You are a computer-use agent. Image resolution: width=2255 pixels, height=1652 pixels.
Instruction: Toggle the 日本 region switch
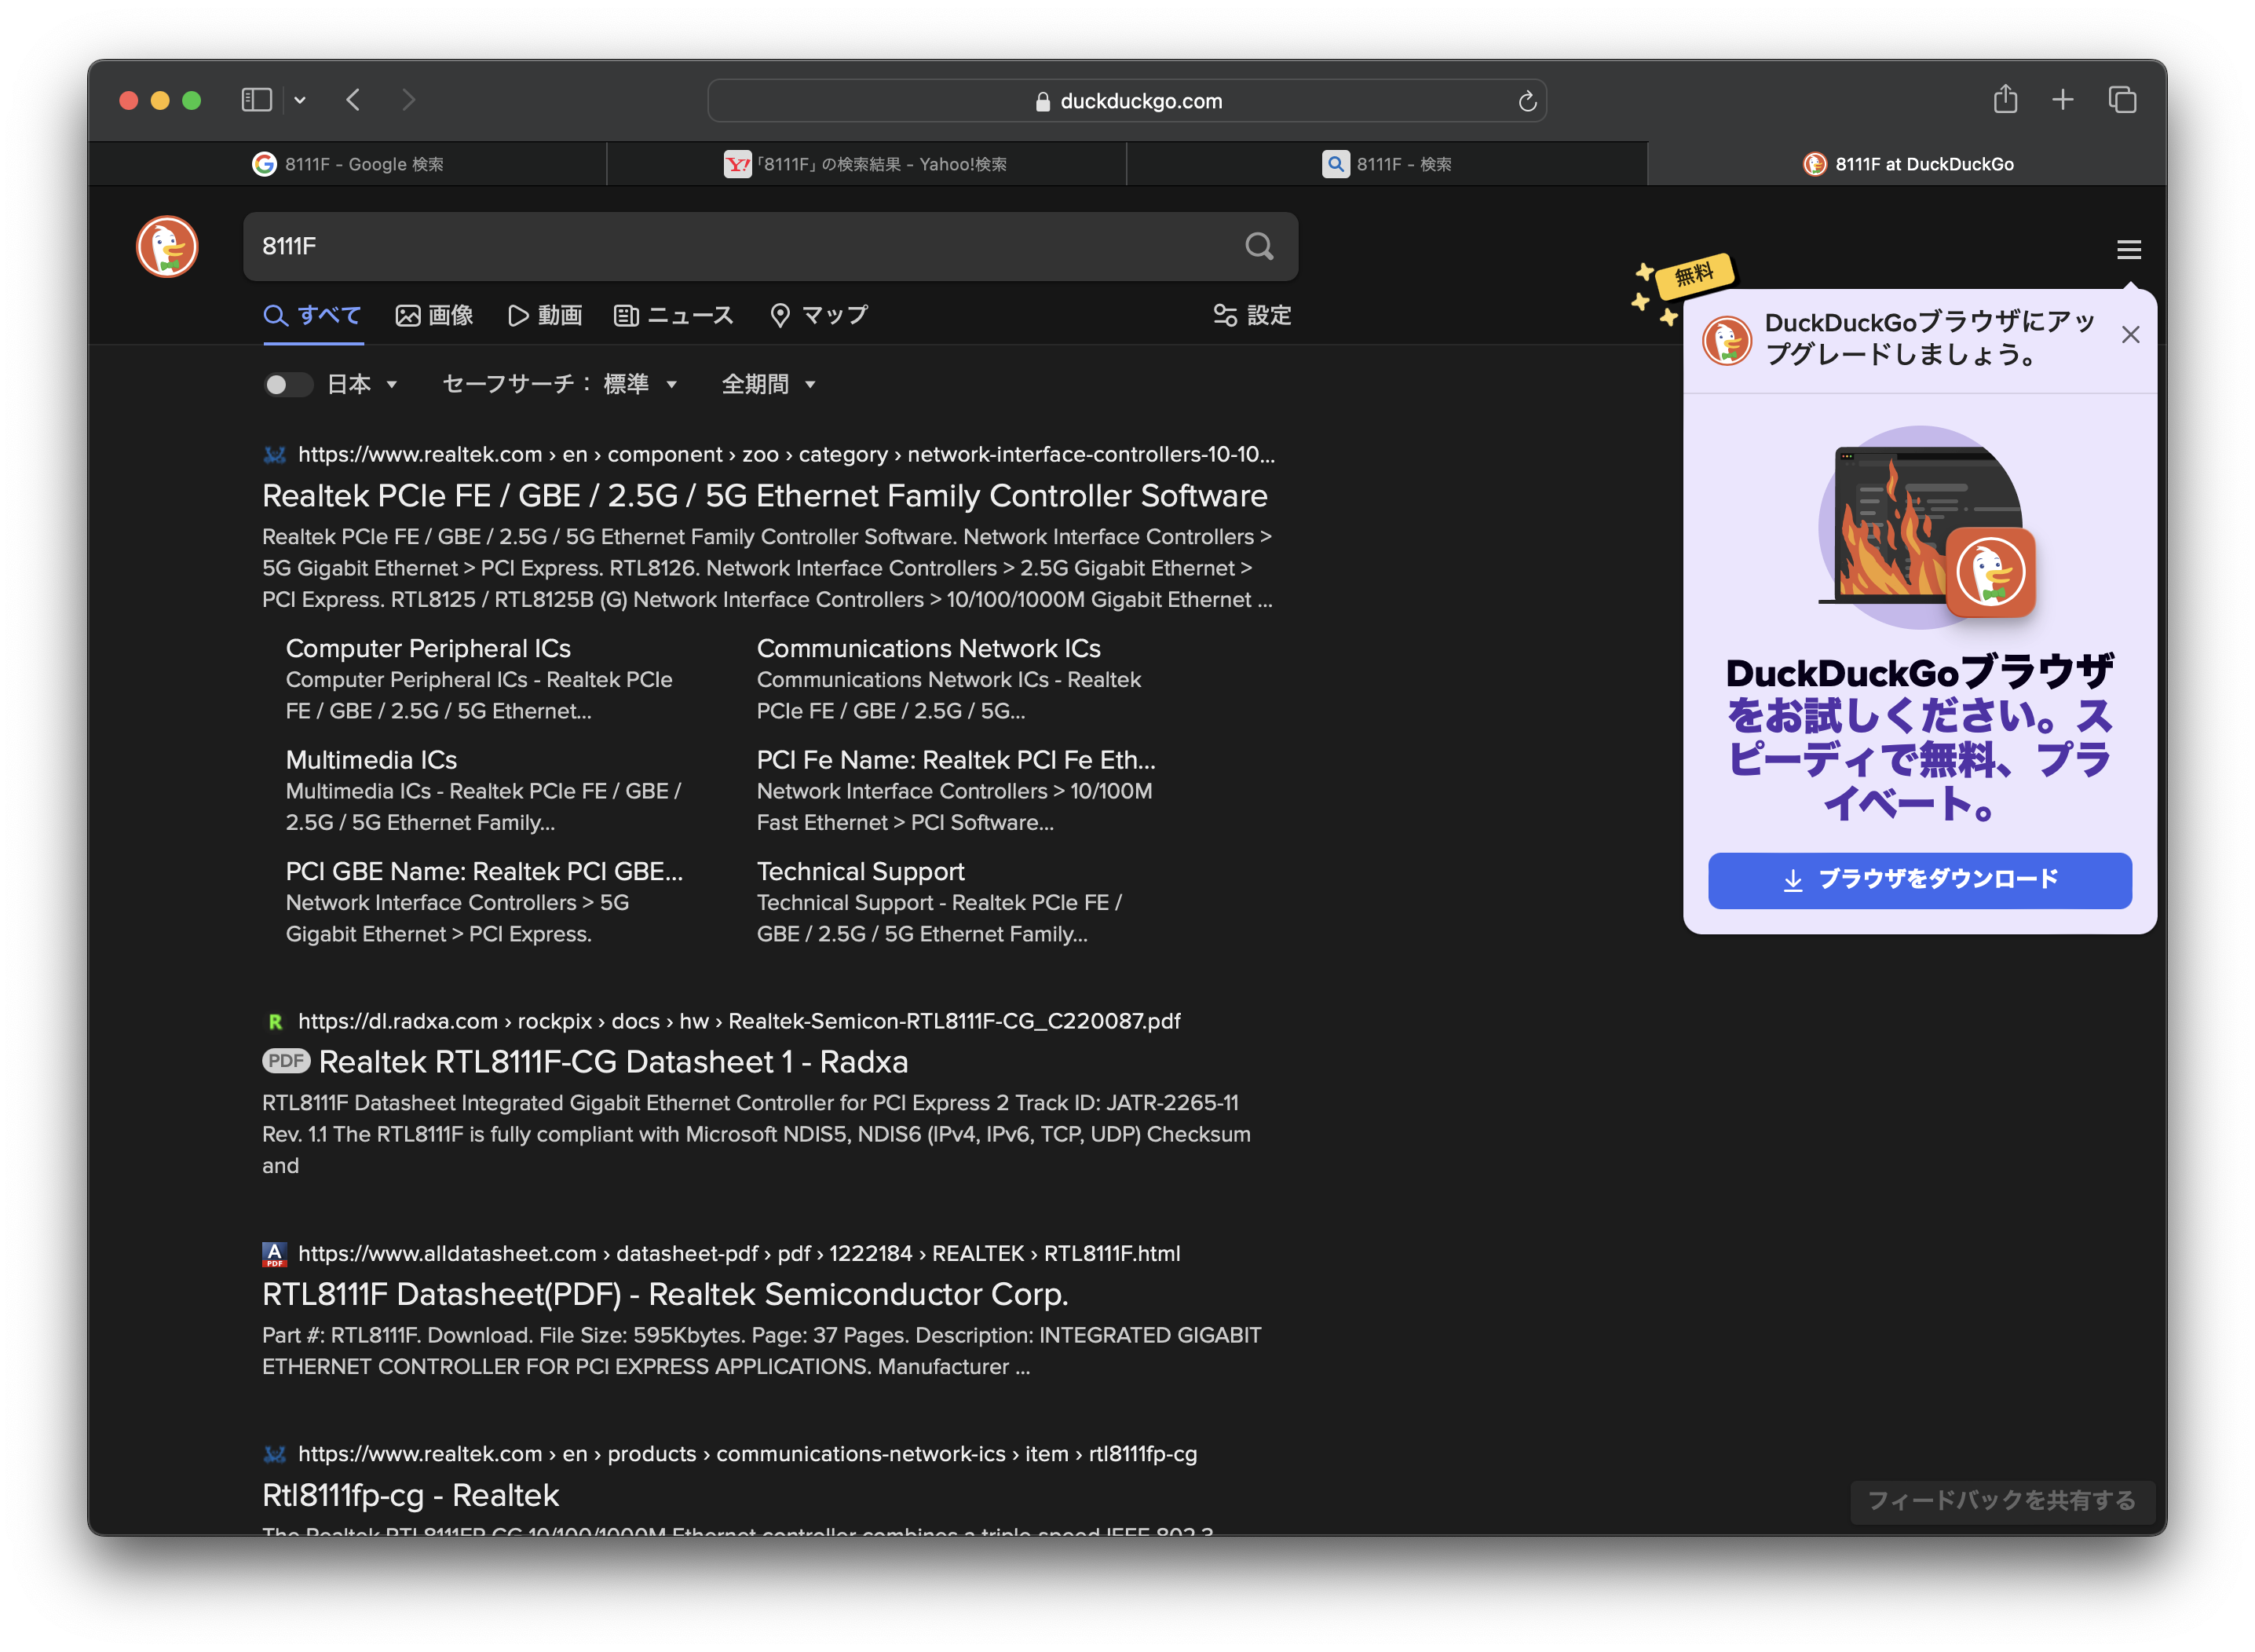pos(286,384)
